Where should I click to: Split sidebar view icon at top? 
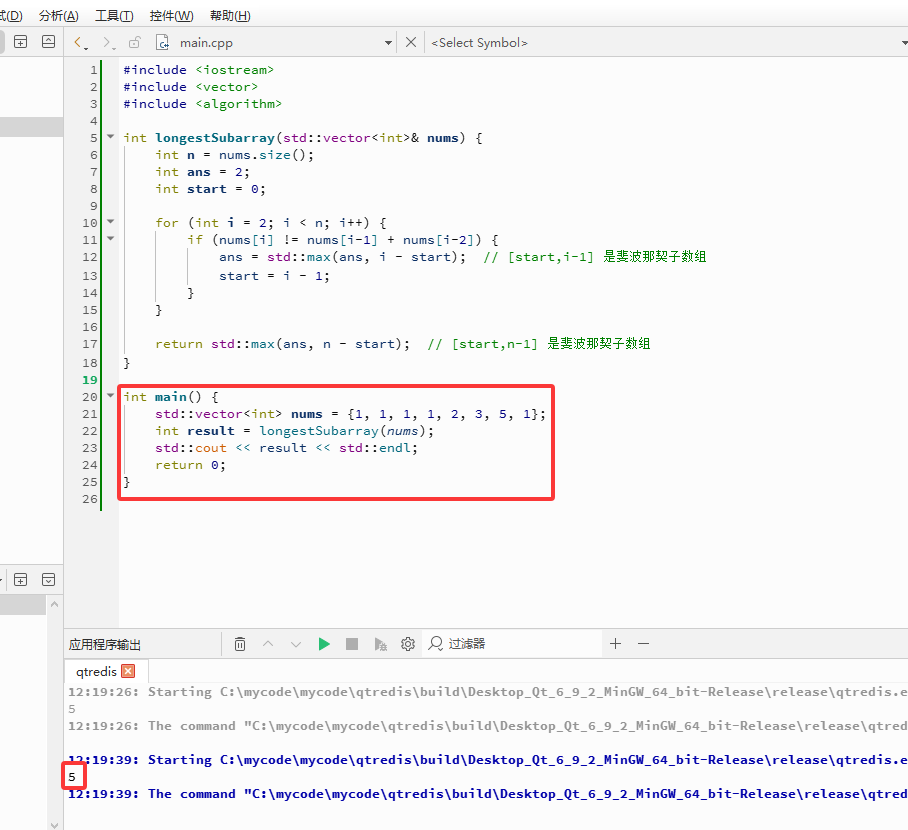[20, 42]
